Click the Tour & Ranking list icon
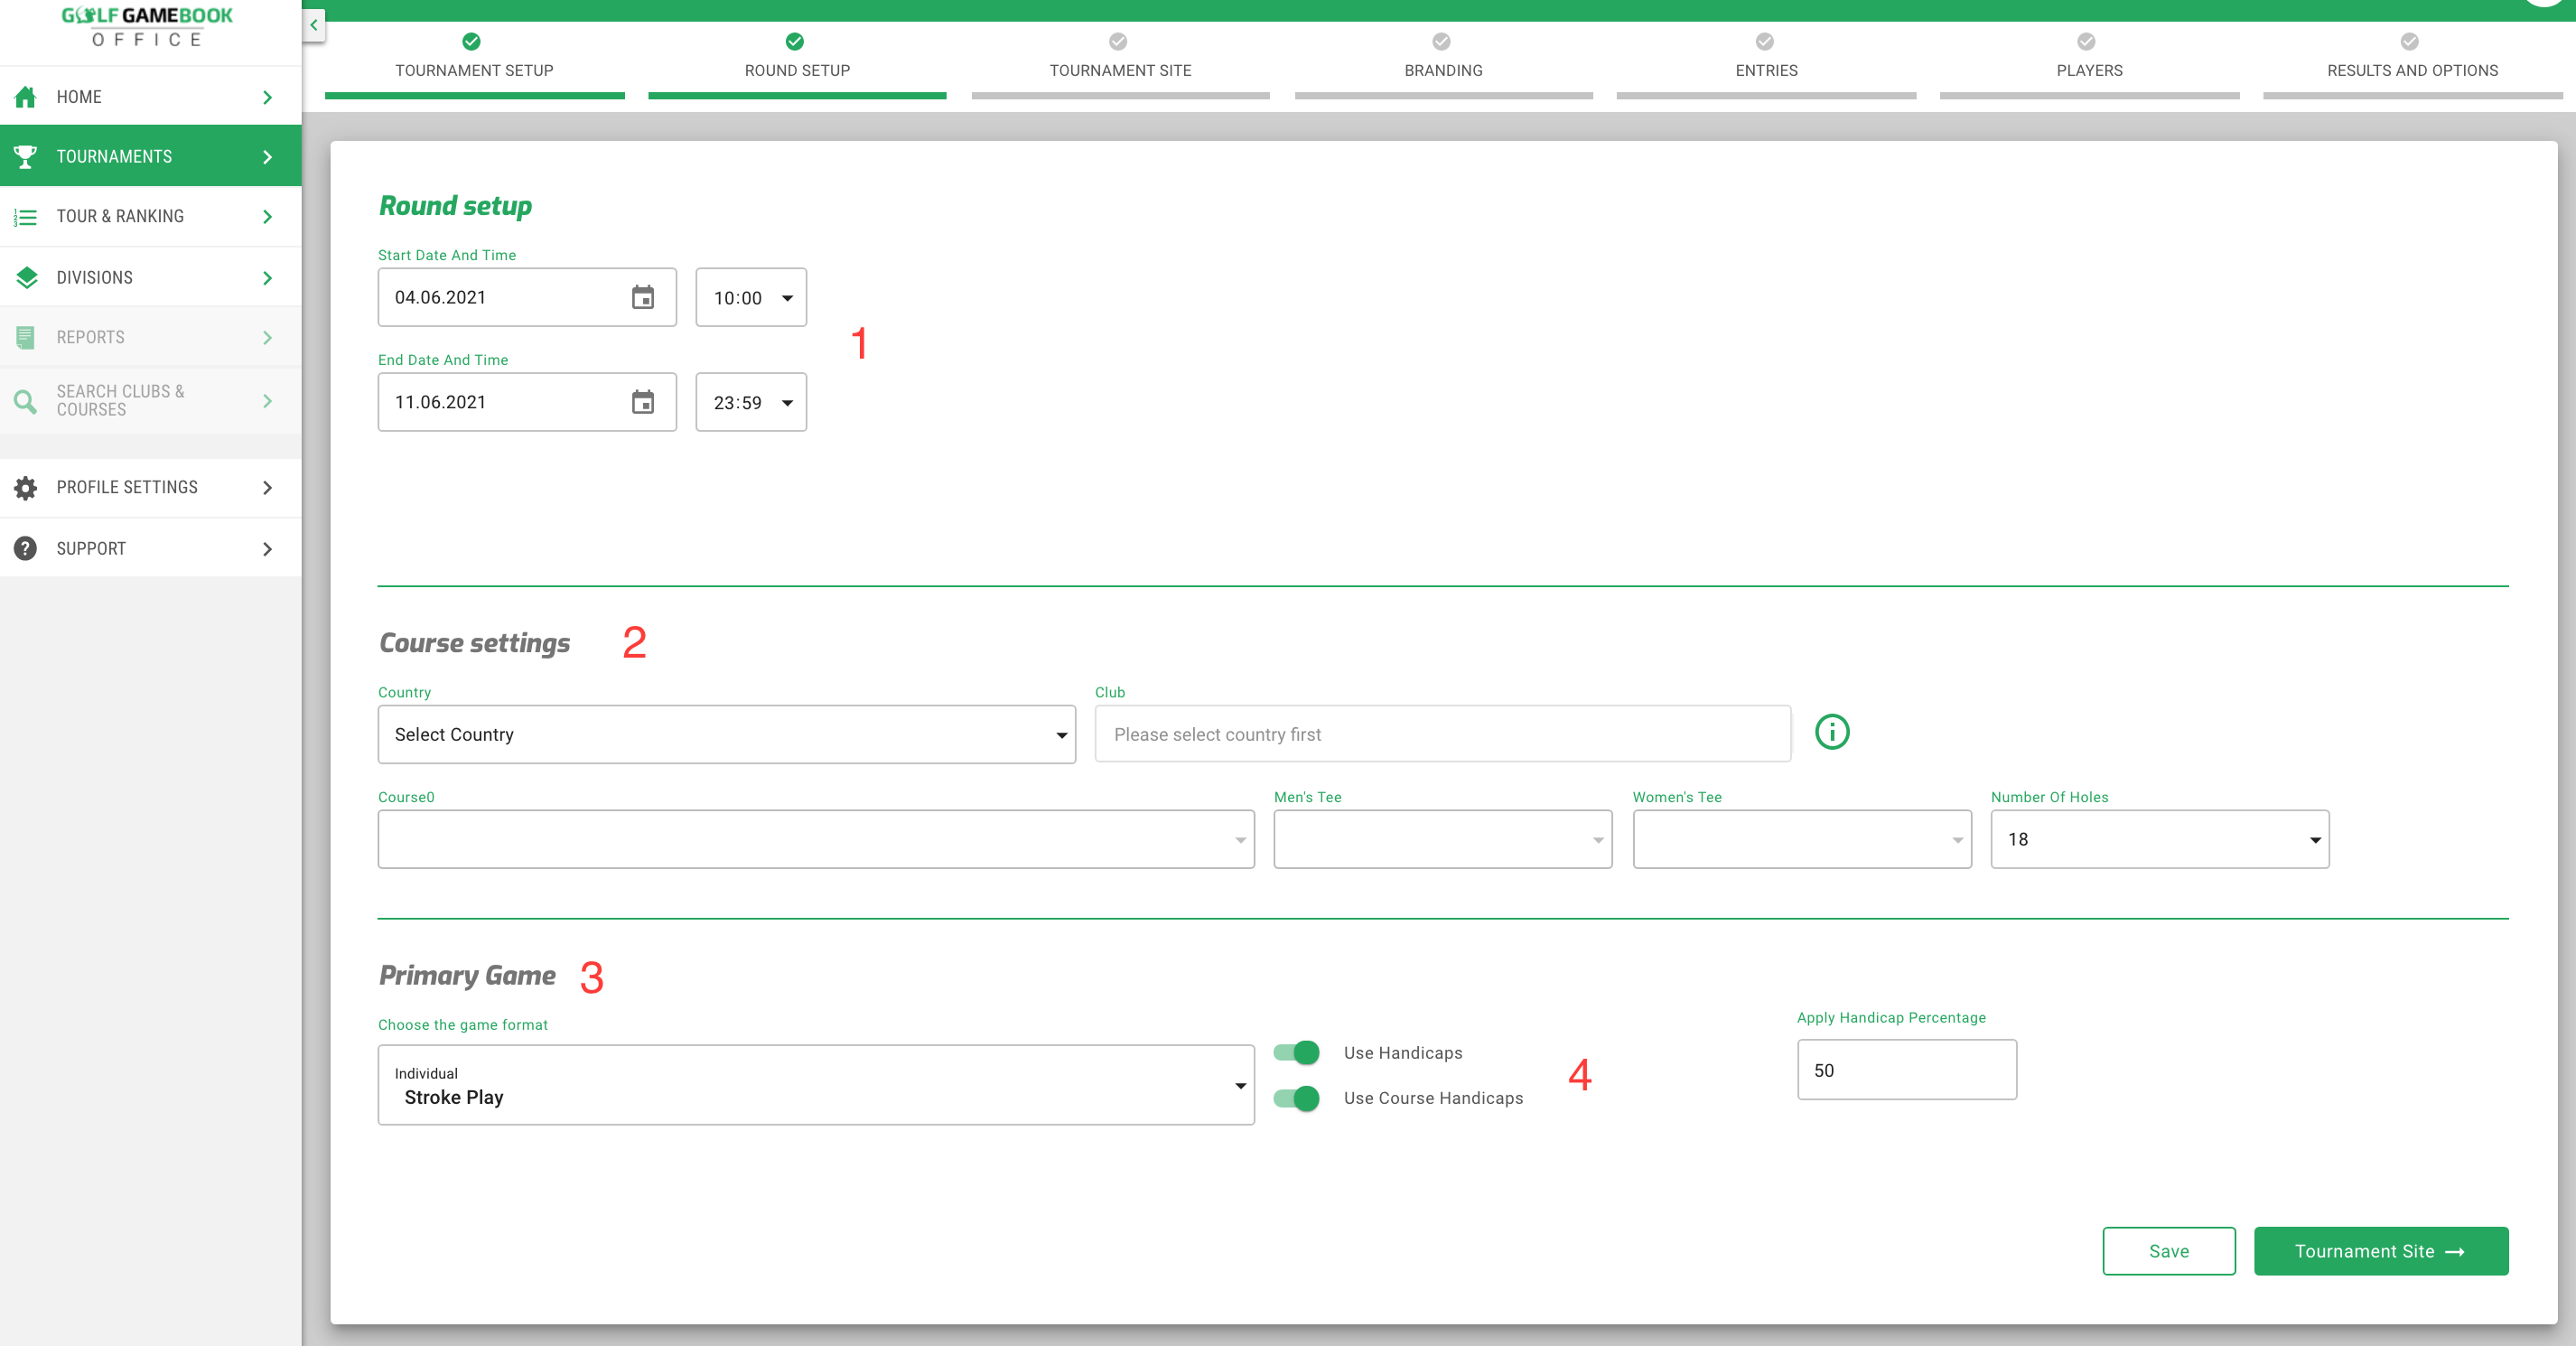2576x1346 pixels. click(x=26, y=217)
